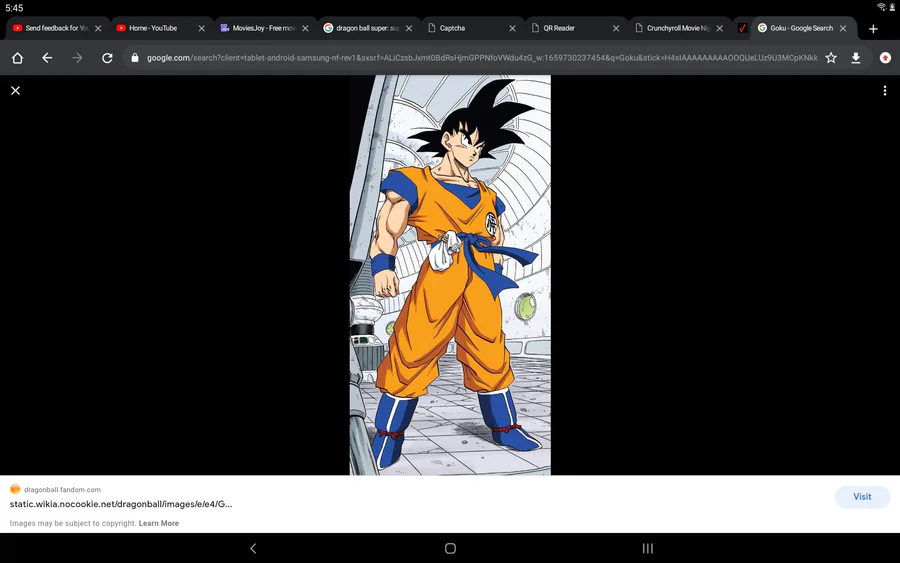Navigate back with the back arrow
The image size is (900, 563).
pos(47,58)
